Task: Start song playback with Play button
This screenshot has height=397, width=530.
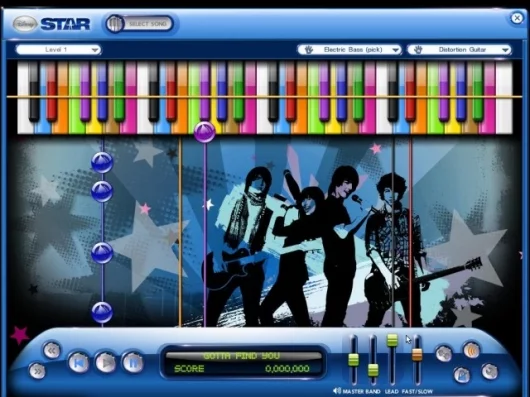Action: tap(106, 363)
